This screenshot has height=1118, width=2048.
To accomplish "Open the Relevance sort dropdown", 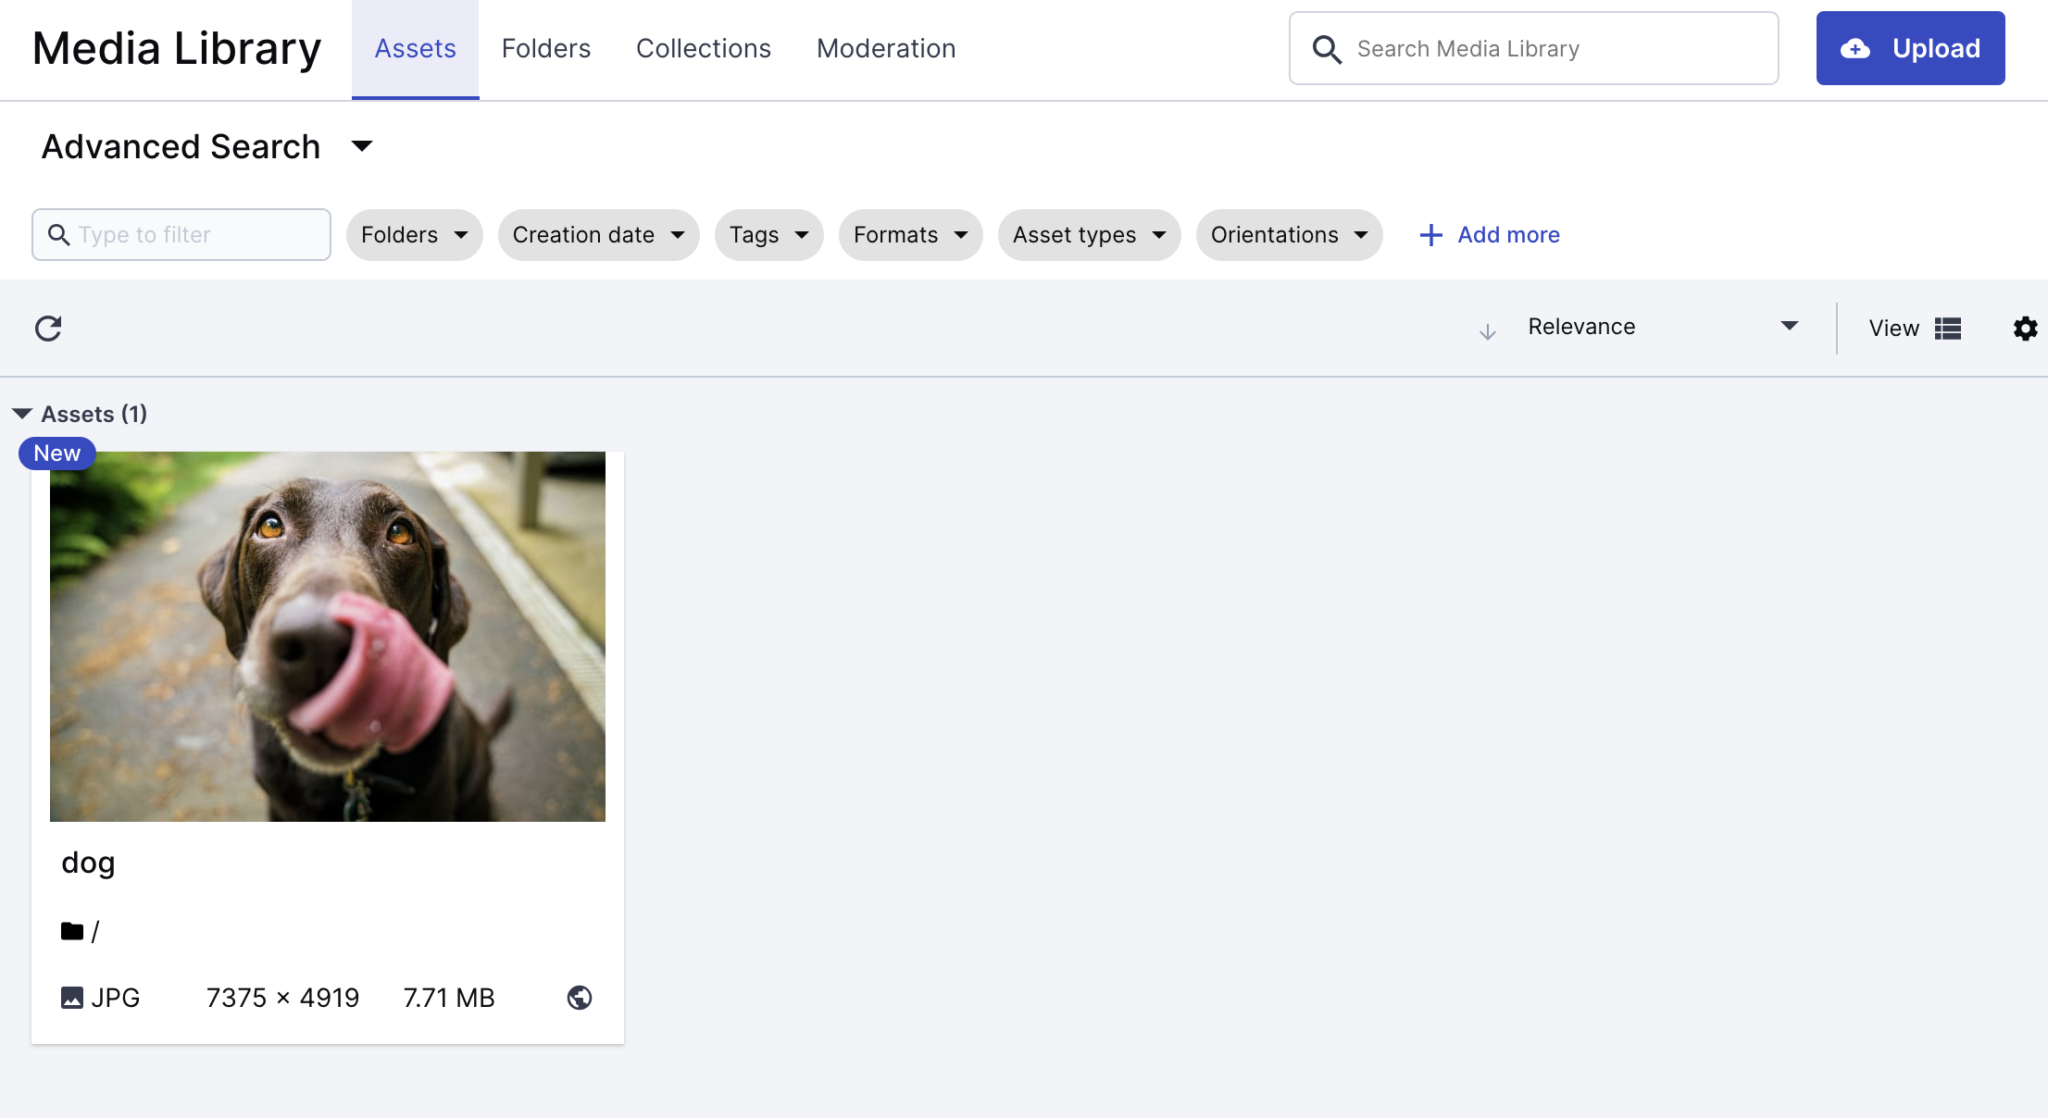I will [1662, 327].
